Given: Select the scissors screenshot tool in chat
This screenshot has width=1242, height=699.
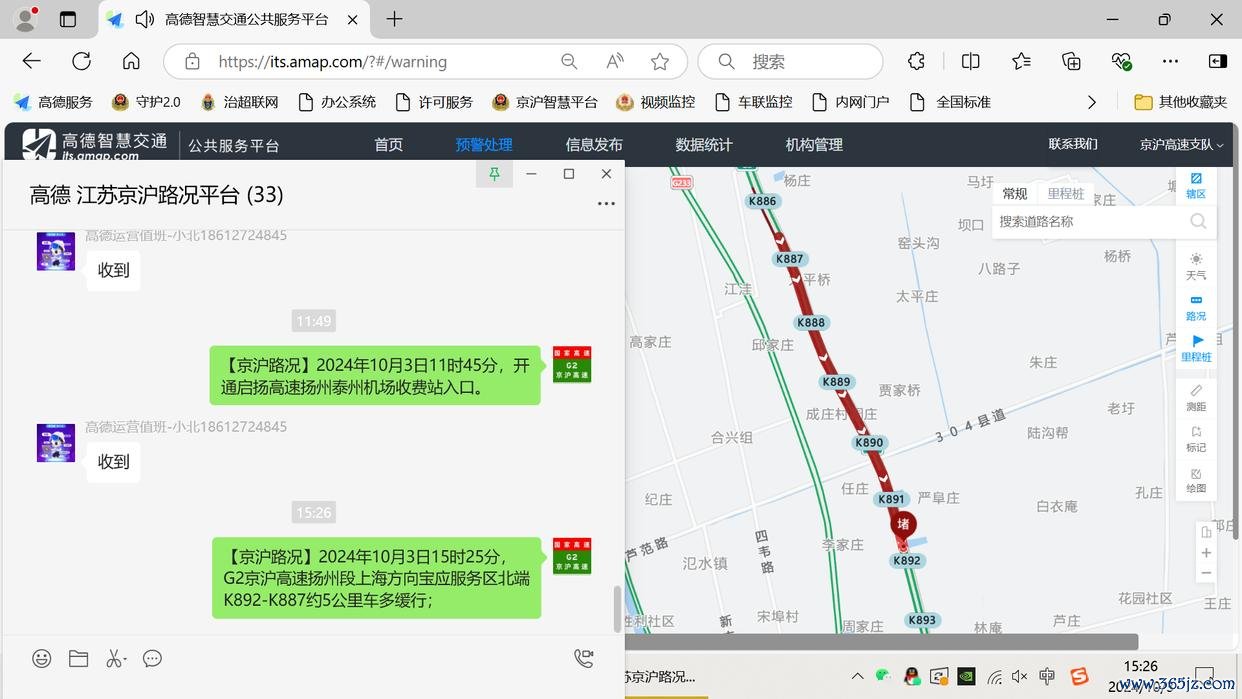Looking at the screenshot, I should [x=115, y=658].
